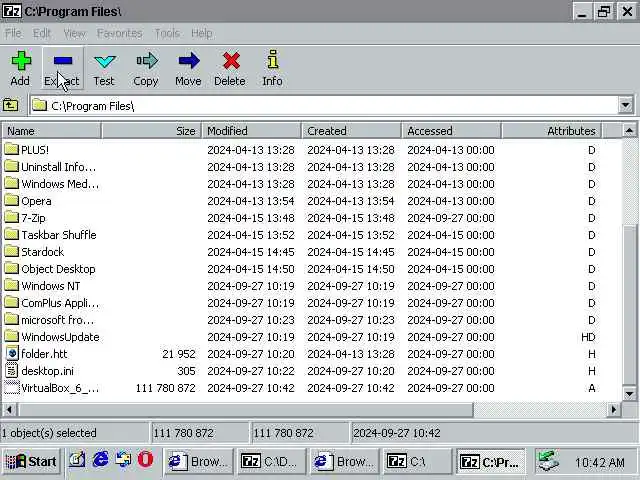This screenshot has height=480, width=640.
Task: Open the View menu
Action: click(74, 33)
